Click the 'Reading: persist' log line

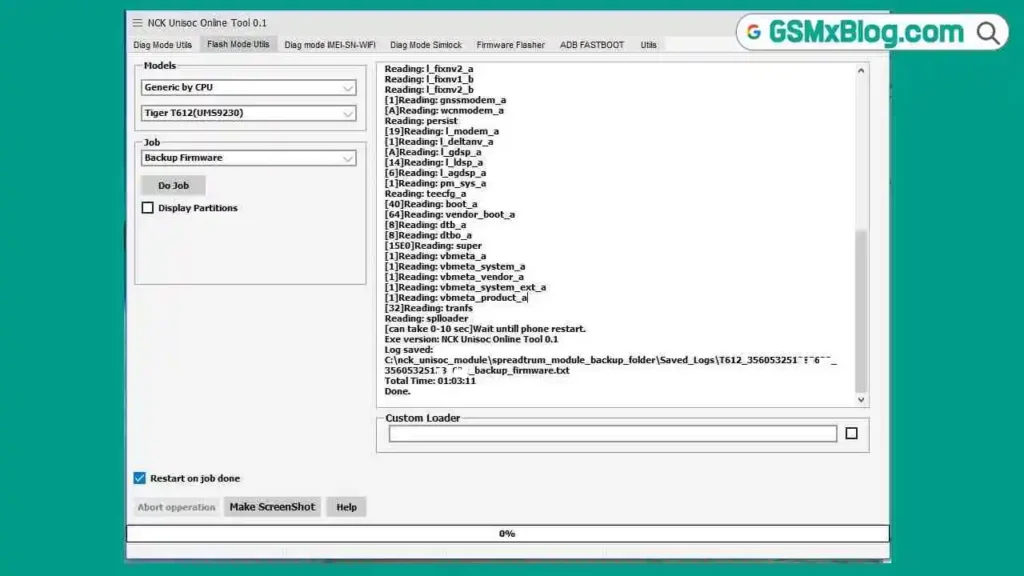tap(421, 121)
